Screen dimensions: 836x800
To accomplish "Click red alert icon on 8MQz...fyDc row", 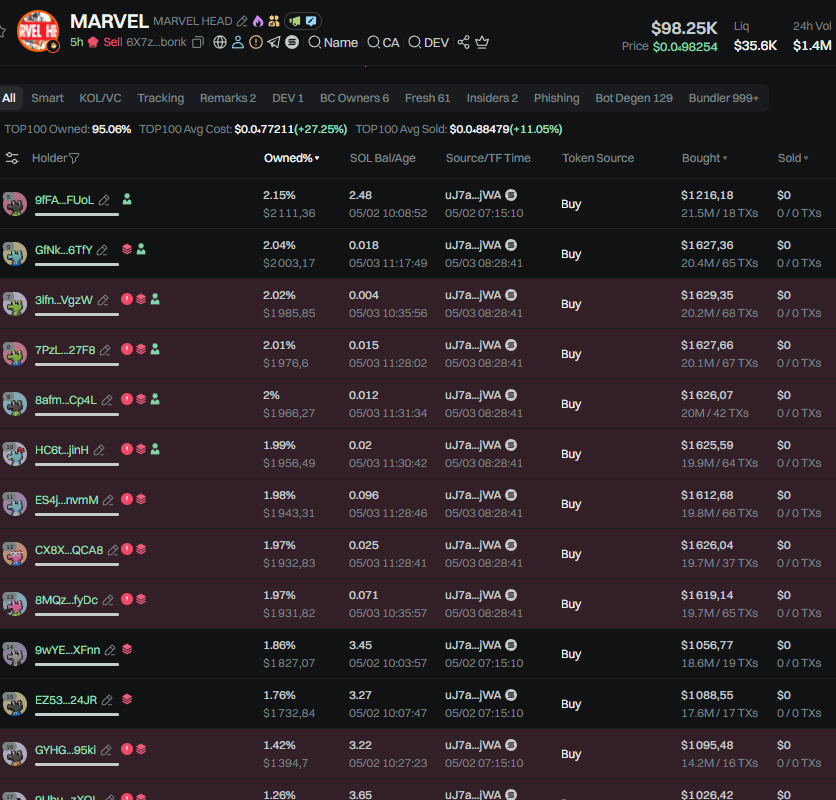I will pyautogui.click(x=127, y=599).
